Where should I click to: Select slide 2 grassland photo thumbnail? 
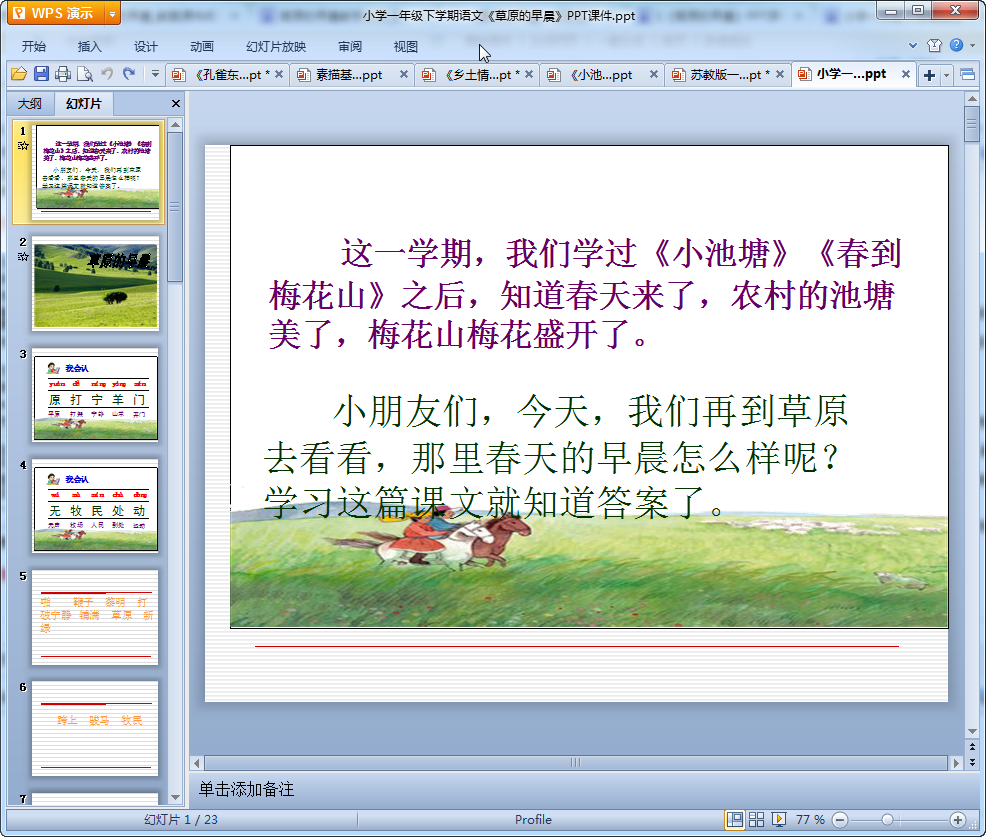[x=96, y=284]
